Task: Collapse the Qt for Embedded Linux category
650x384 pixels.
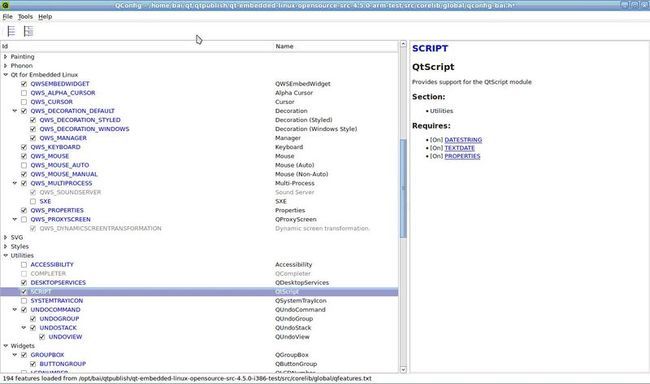Action: pyautogui.click(x=5, y=75)
